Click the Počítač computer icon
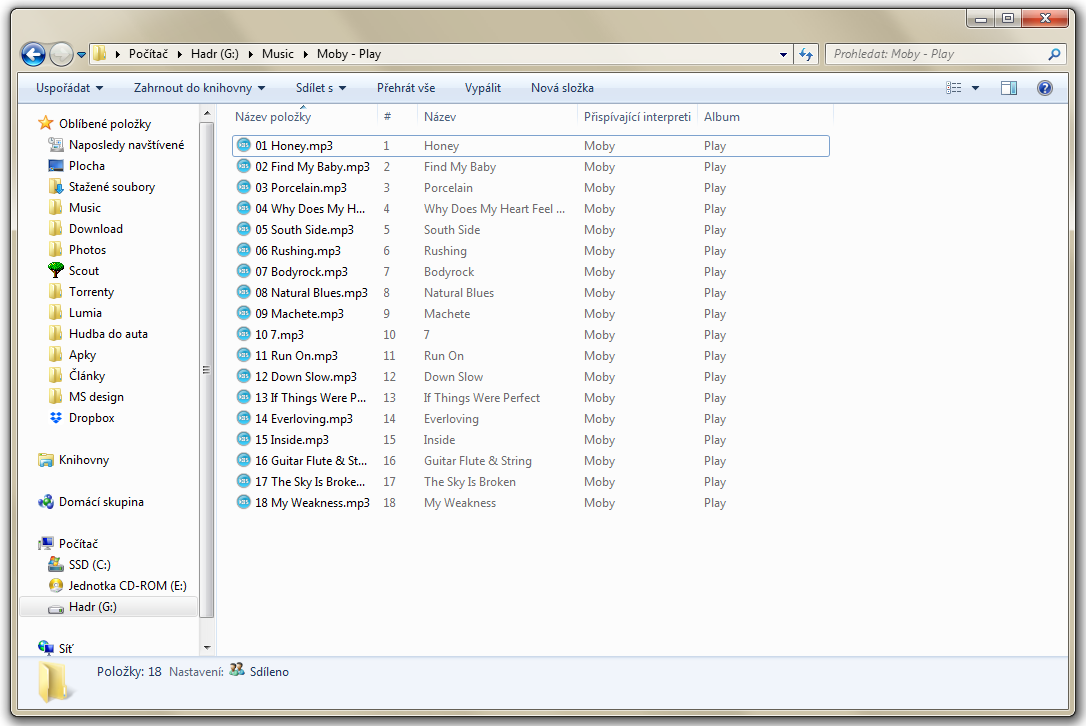Viewport: 1086px width, 726px height. pyautogui.click(x=46, y=544)
